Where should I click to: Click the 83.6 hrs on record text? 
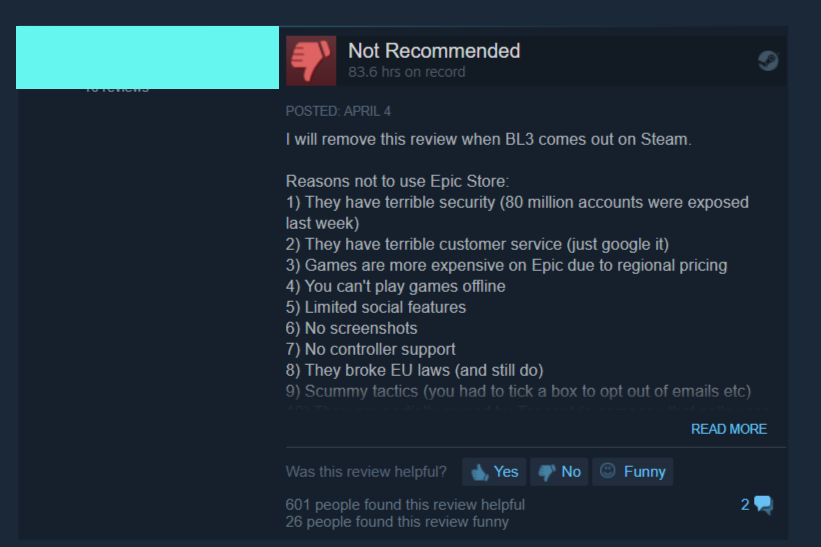click(407, 72)
